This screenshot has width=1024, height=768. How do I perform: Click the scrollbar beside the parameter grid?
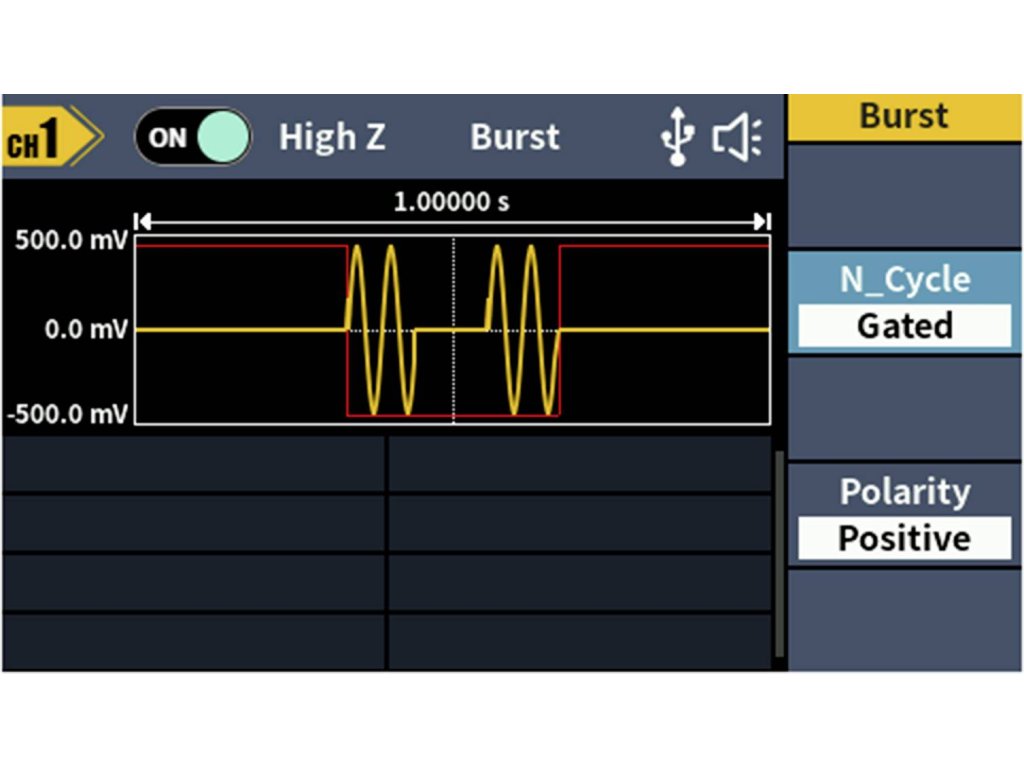[778, 555]
